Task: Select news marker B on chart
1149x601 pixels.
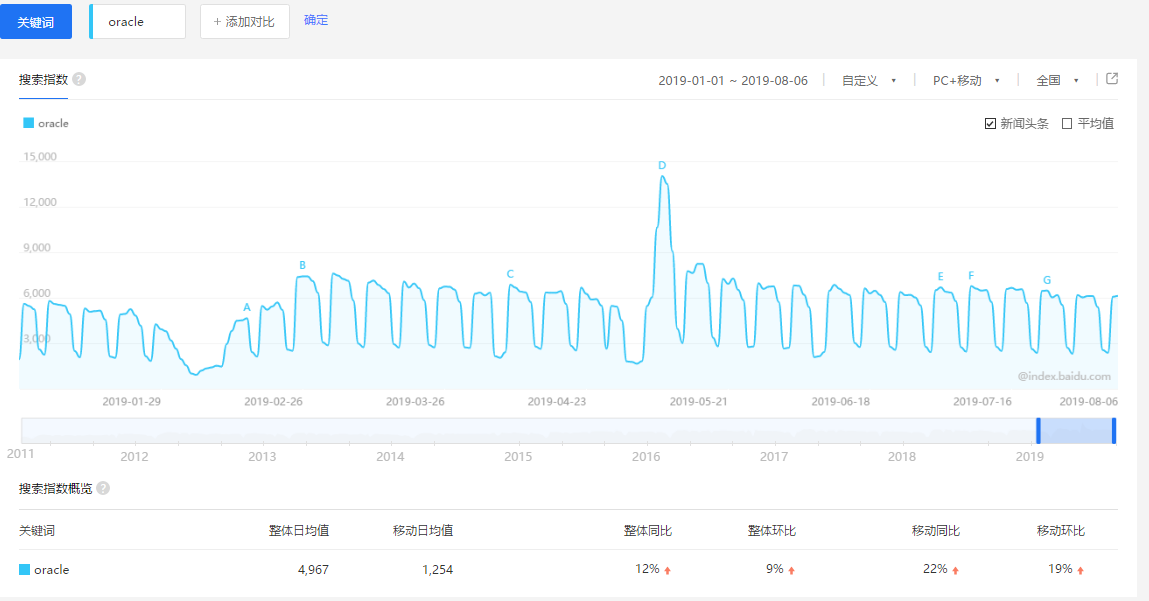Action: click(302, 265)
